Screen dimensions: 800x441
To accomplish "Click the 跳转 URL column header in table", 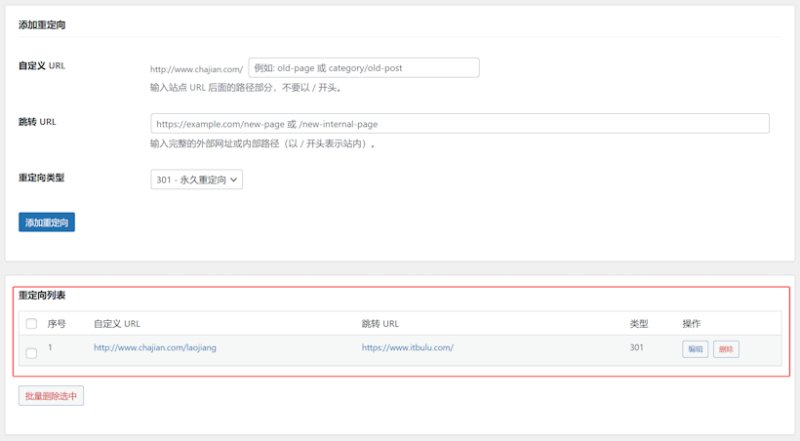I will pos(380,324).
